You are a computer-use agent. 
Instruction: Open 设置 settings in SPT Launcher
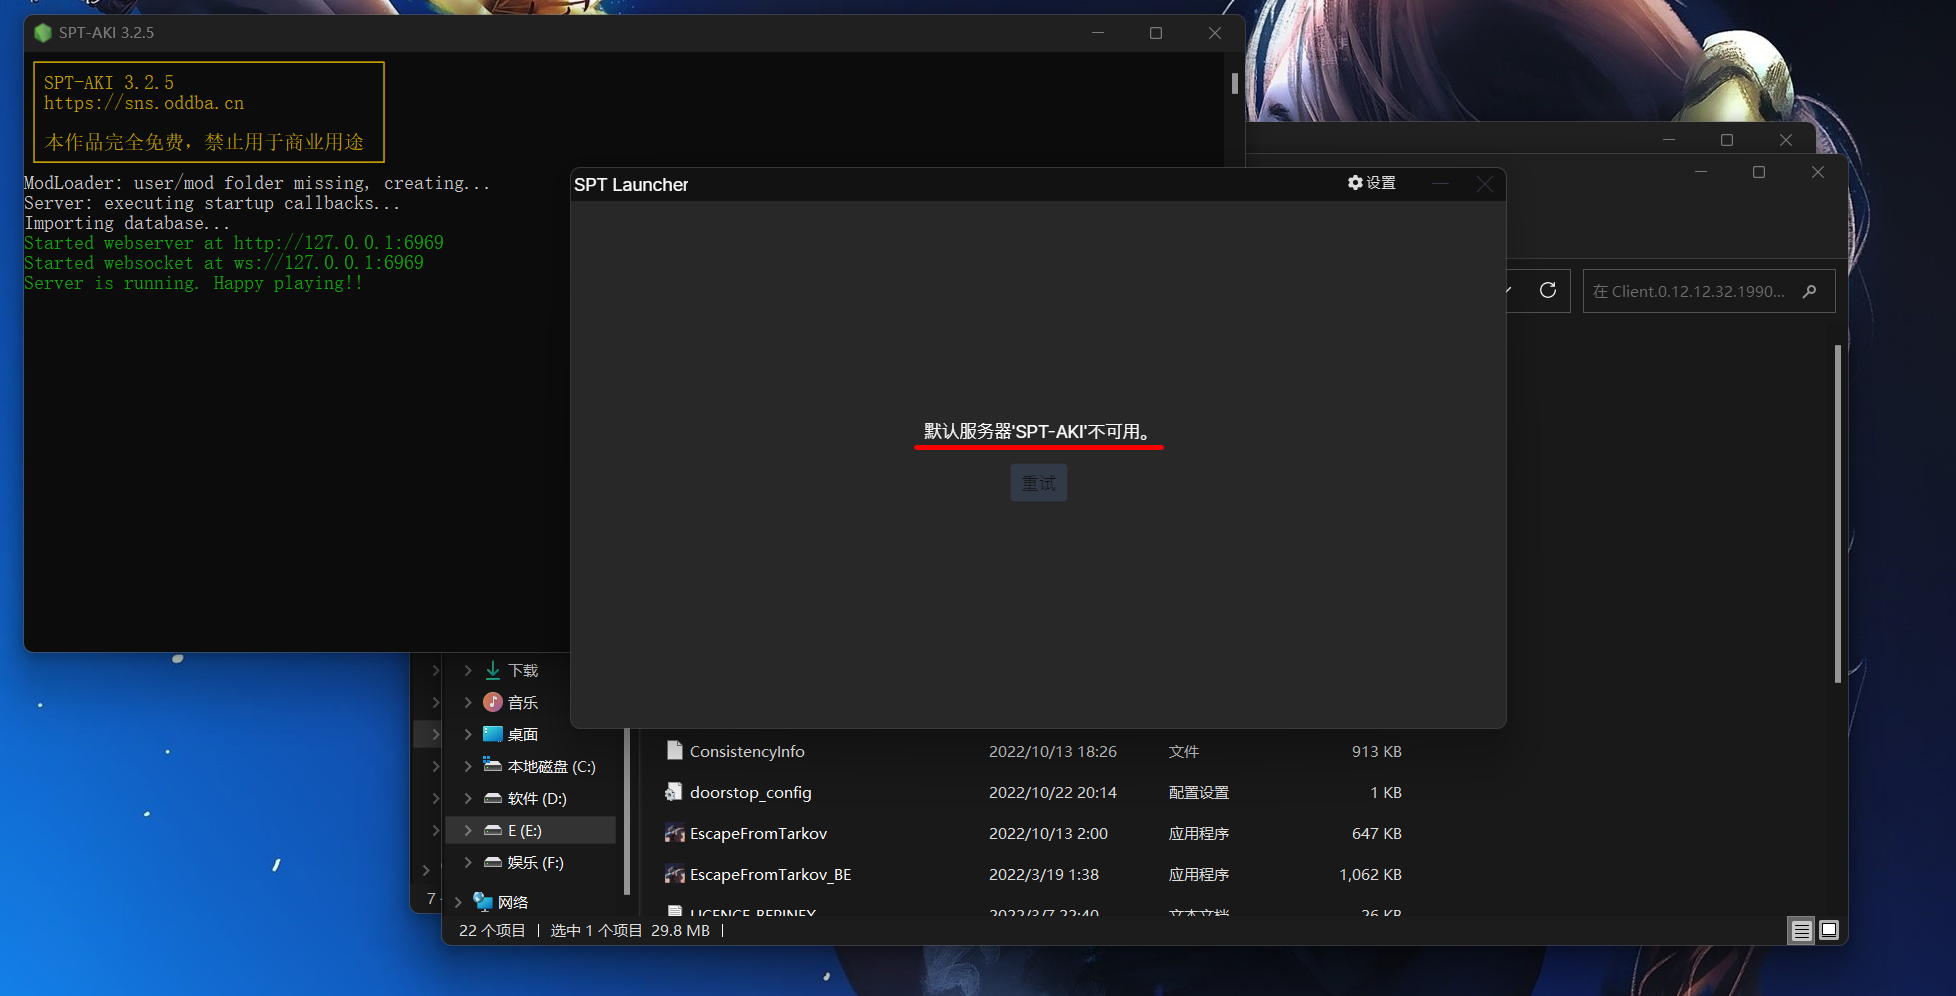[1371, 183]
